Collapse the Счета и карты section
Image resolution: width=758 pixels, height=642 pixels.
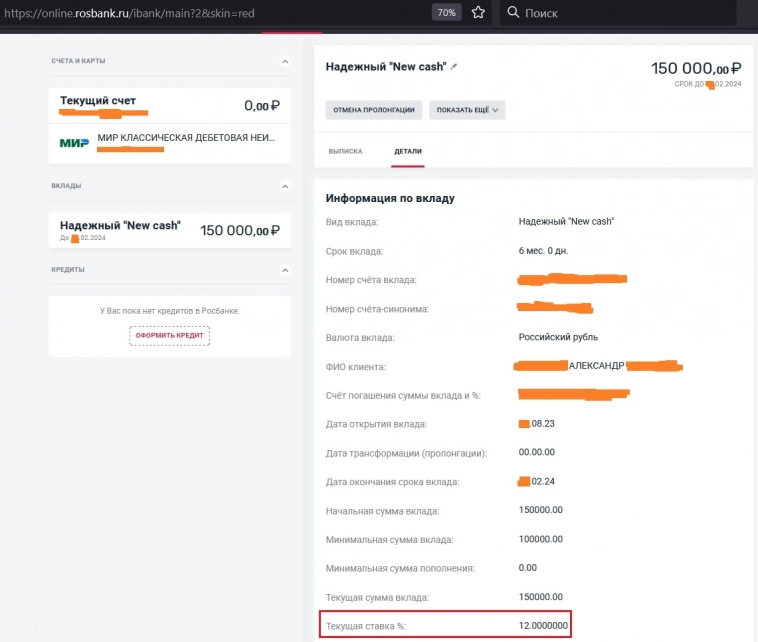(284, 62)
